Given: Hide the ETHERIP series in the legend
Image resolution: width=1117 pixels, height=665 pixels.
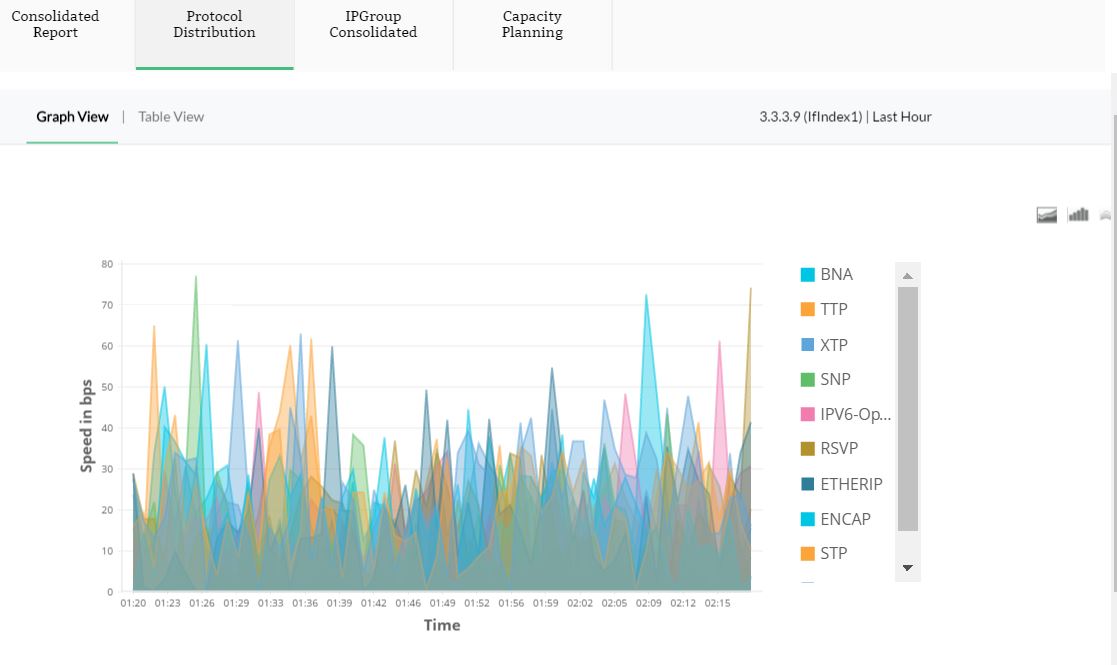Looking at the screenshot, I should (851, 484).
